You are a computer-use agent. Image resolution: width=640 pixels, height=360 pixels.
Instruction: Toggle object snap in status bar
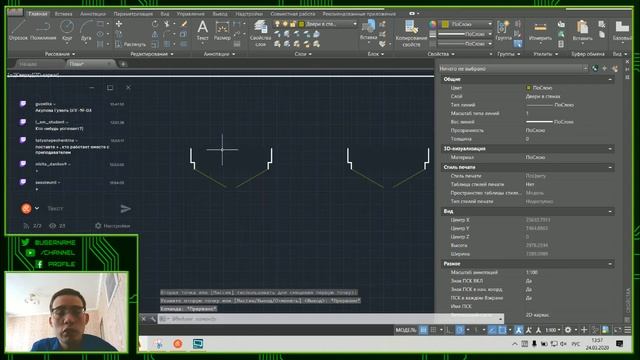(502, 330)
